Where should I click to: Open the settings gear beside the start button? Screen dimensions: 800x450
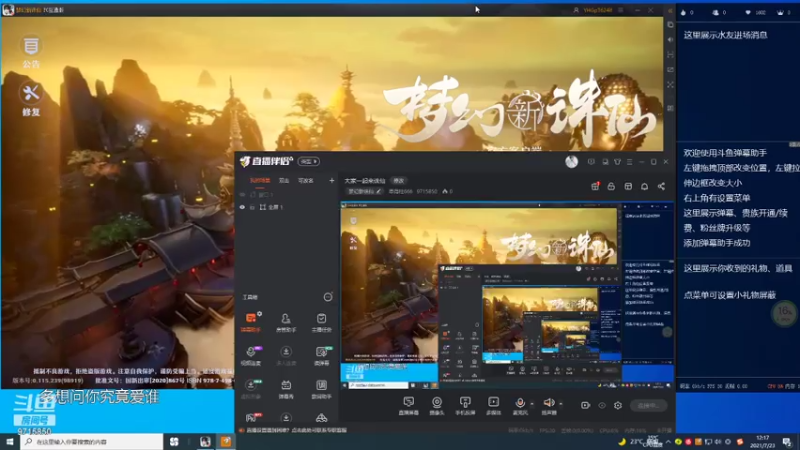tap(618, 405)
